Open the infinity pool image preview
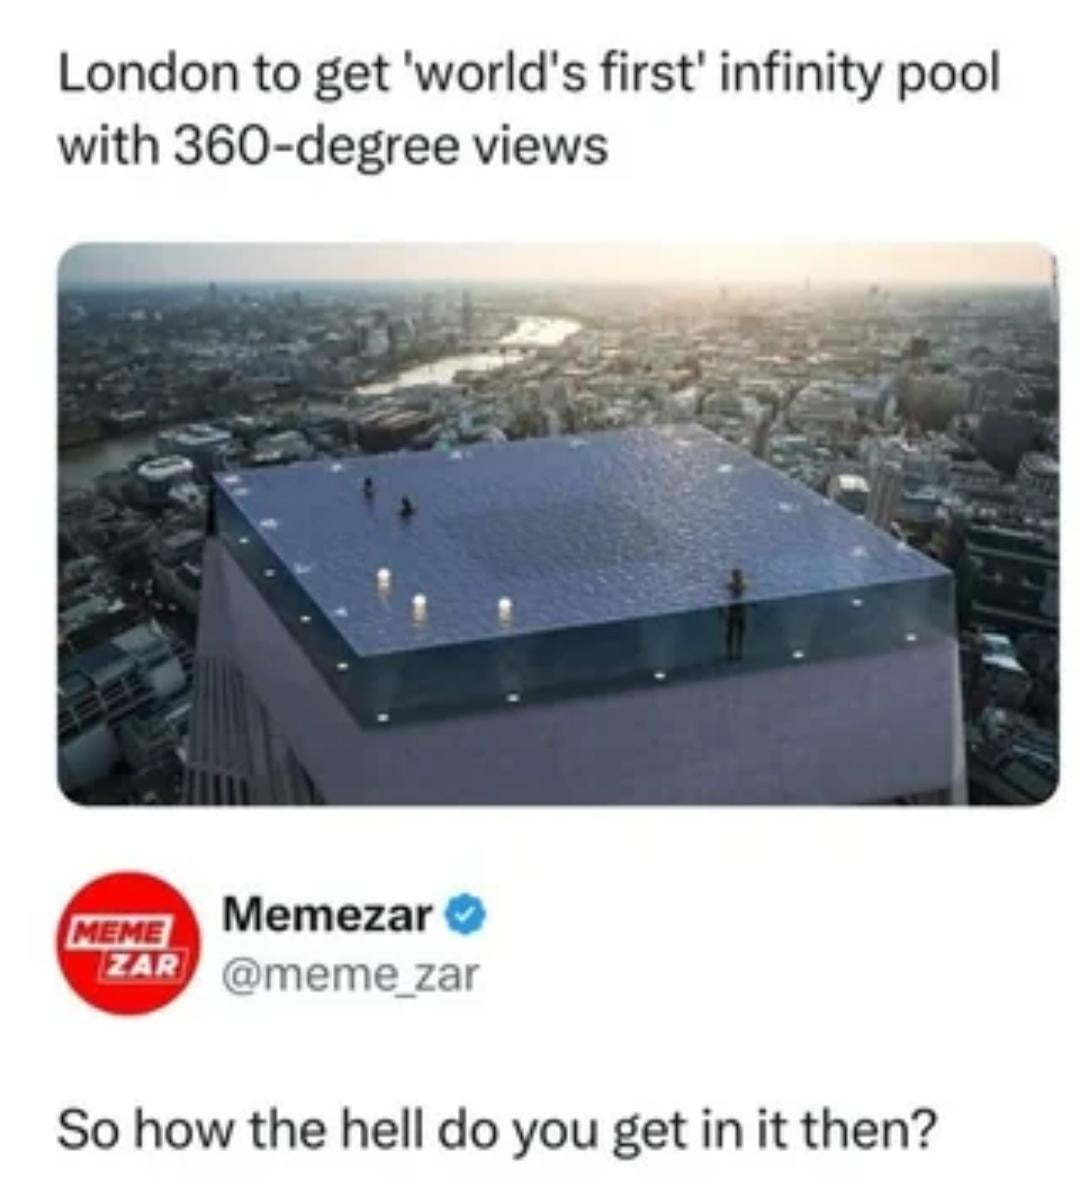The height and width of the screenshot is (1188, 1080). pos(558,523)
